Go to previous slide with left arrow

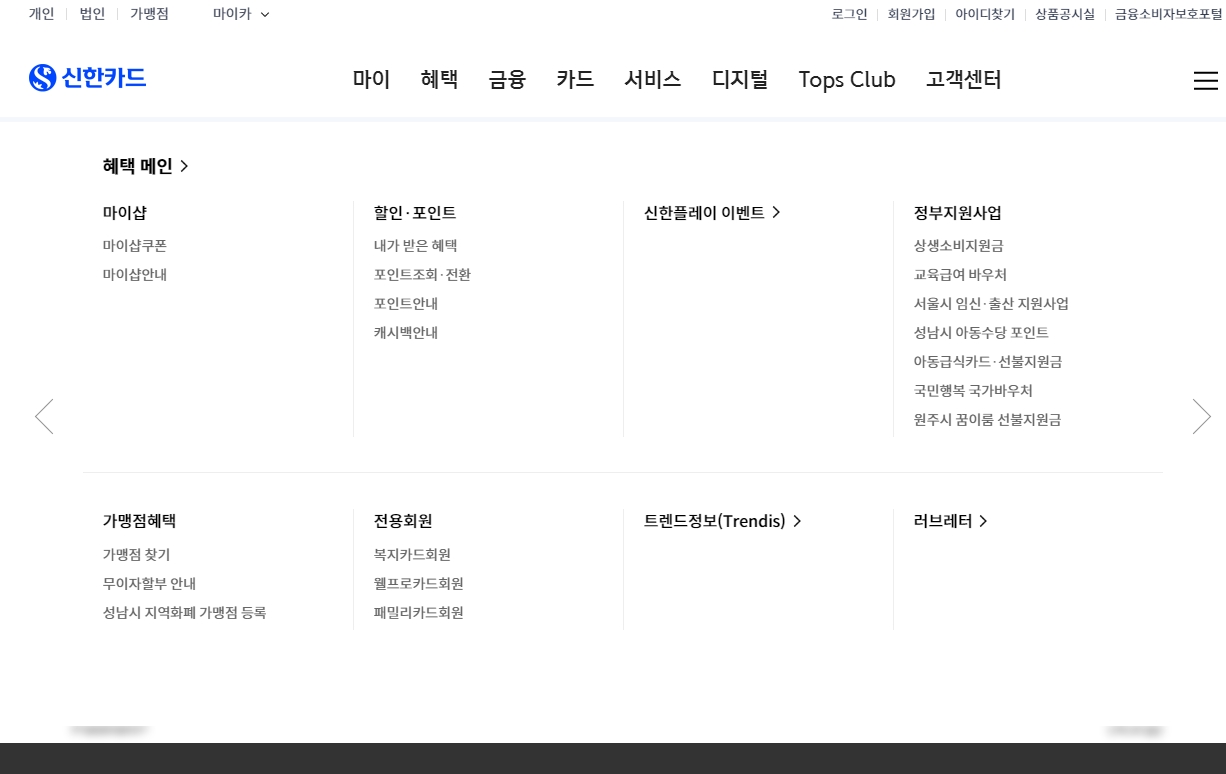click(x=44, y=416)
